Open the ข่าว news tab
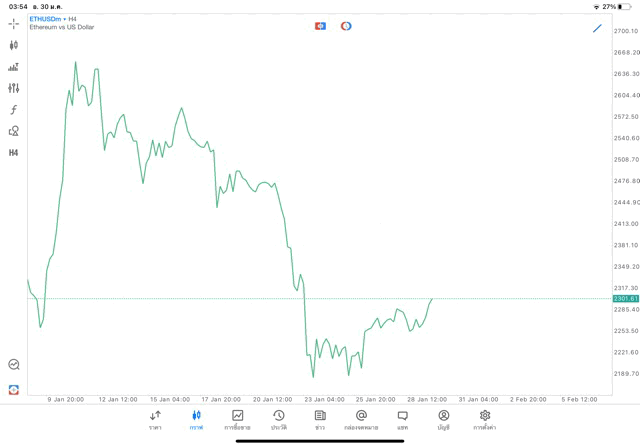This screenshot has width=640, height=447. pos(320,420)
